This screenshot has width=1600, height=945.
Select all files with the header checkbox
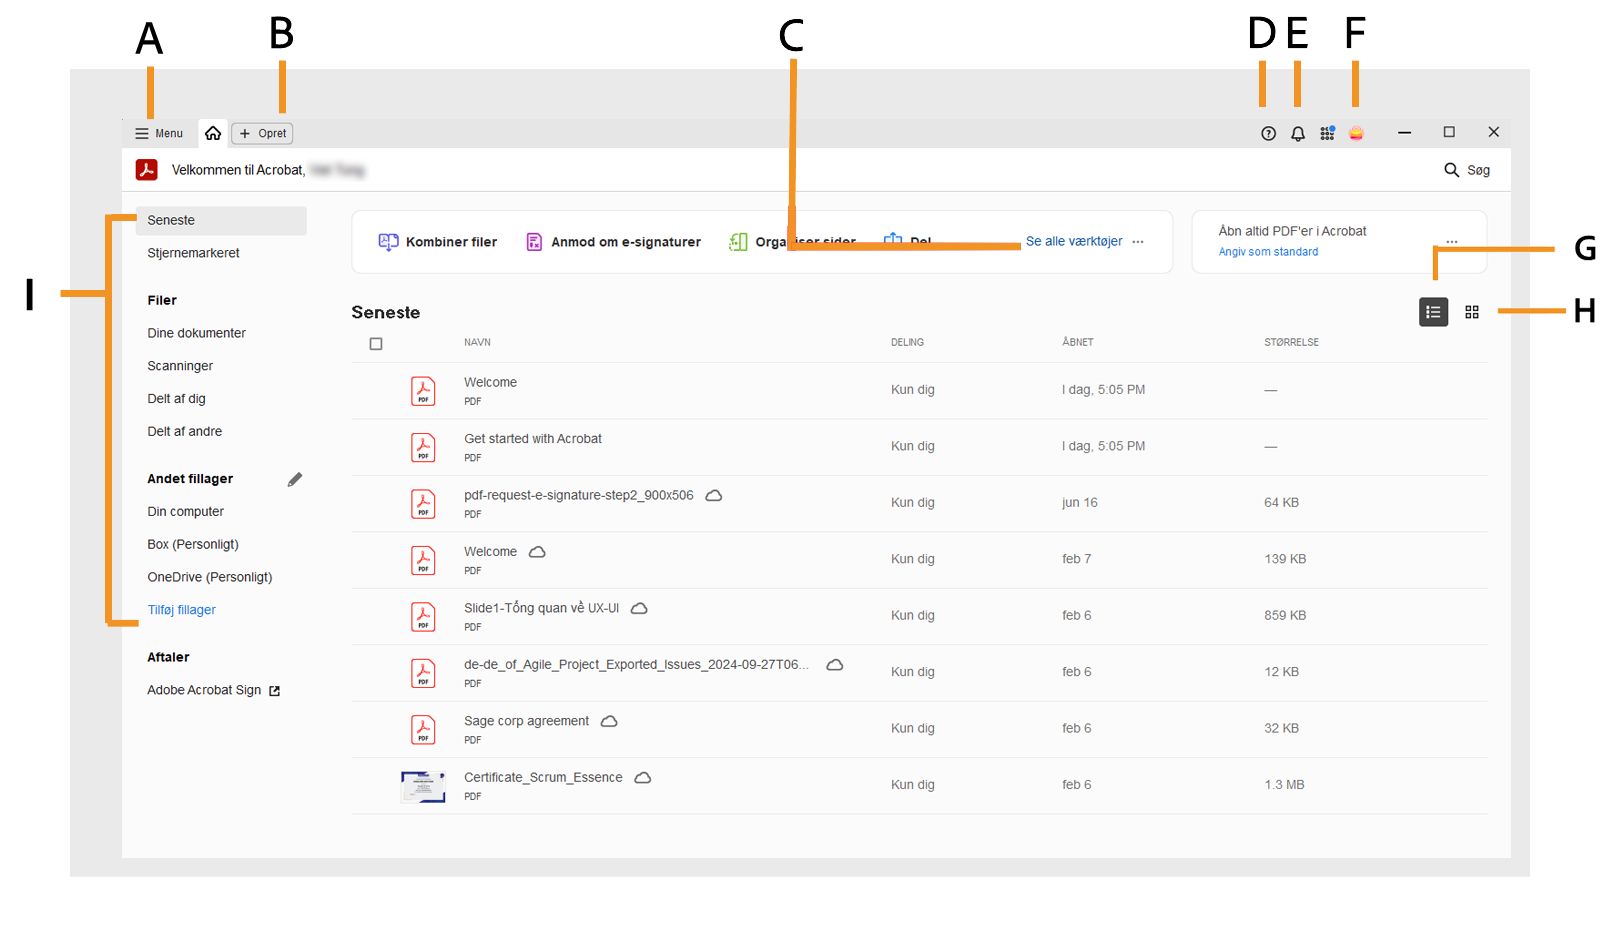[376, 344]
